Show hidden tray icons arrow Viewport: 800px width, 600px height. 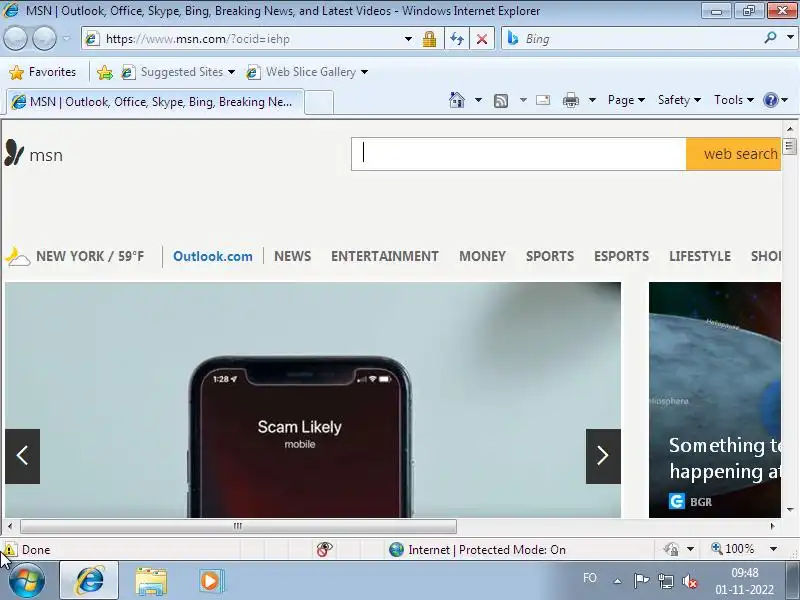[x=617, y=581]
